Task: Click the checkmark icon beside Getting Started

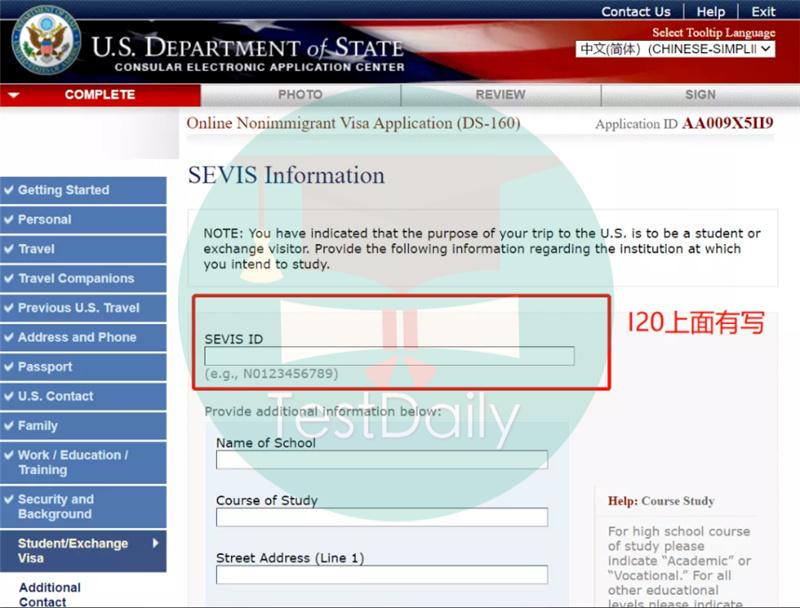Action: pyautogui.click(x=8, y=190)
